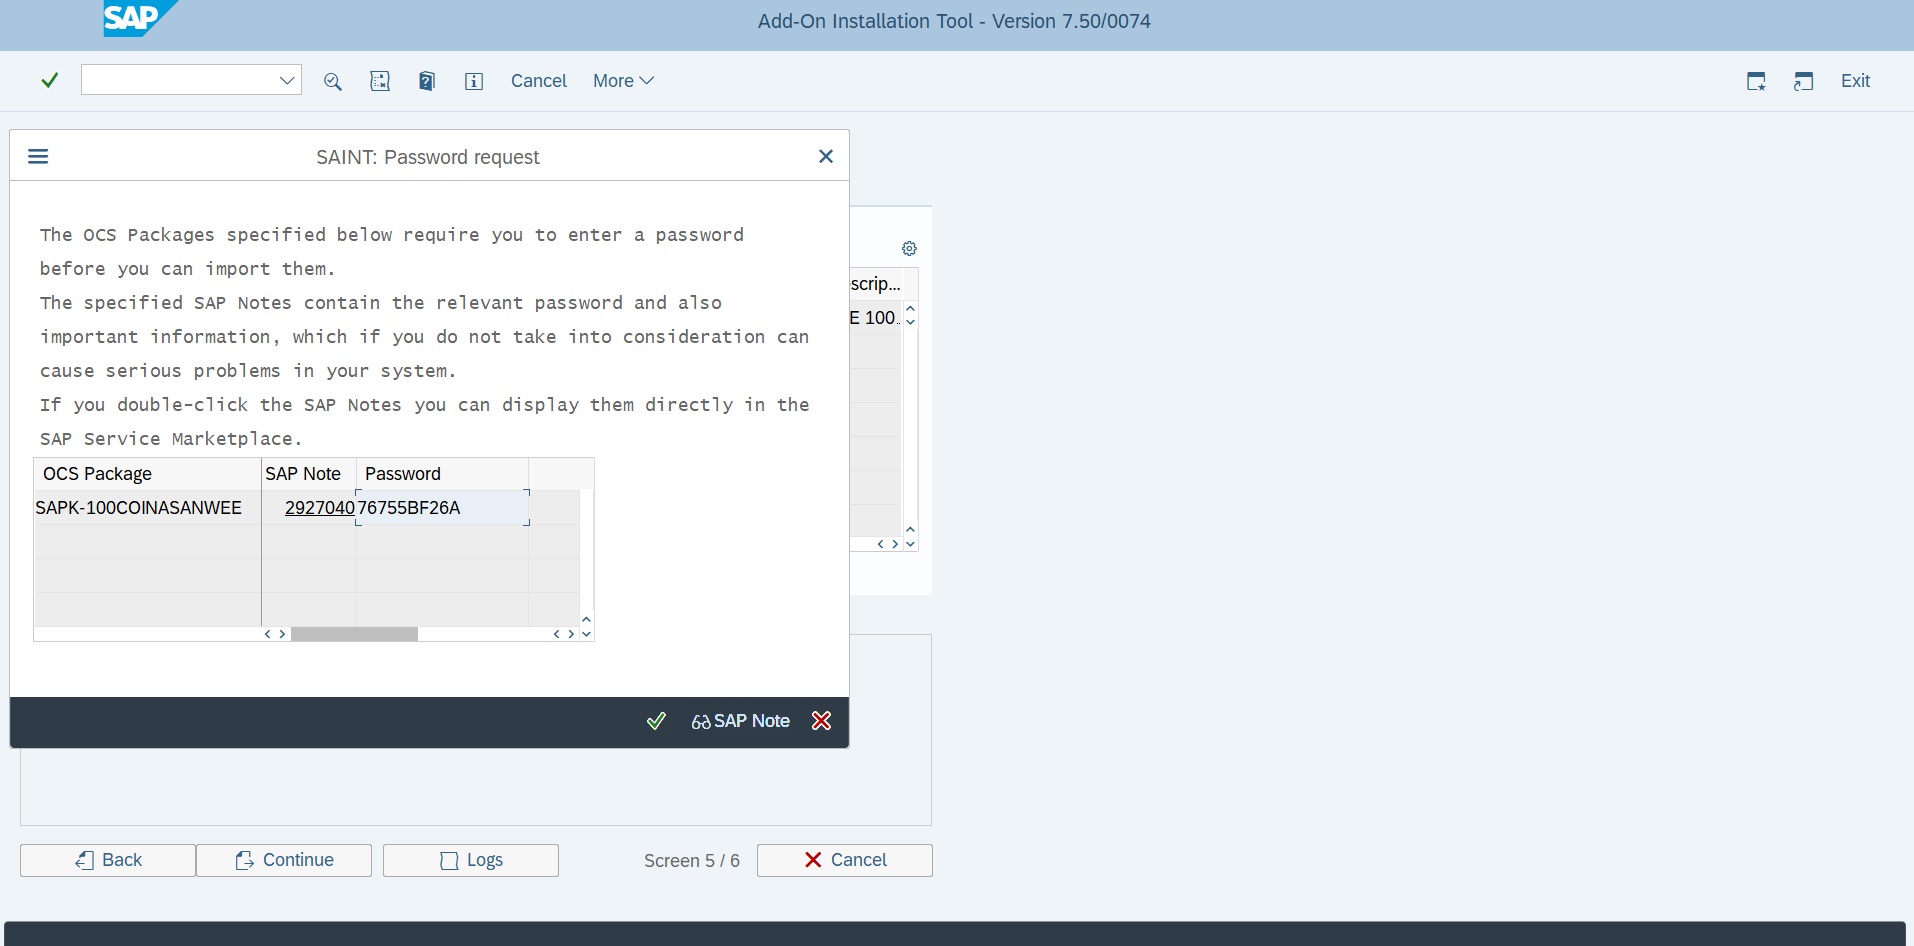1914x946 pixels.
Task: Open the Find magnifier icon in the toolbar
Action: point(333,81)
